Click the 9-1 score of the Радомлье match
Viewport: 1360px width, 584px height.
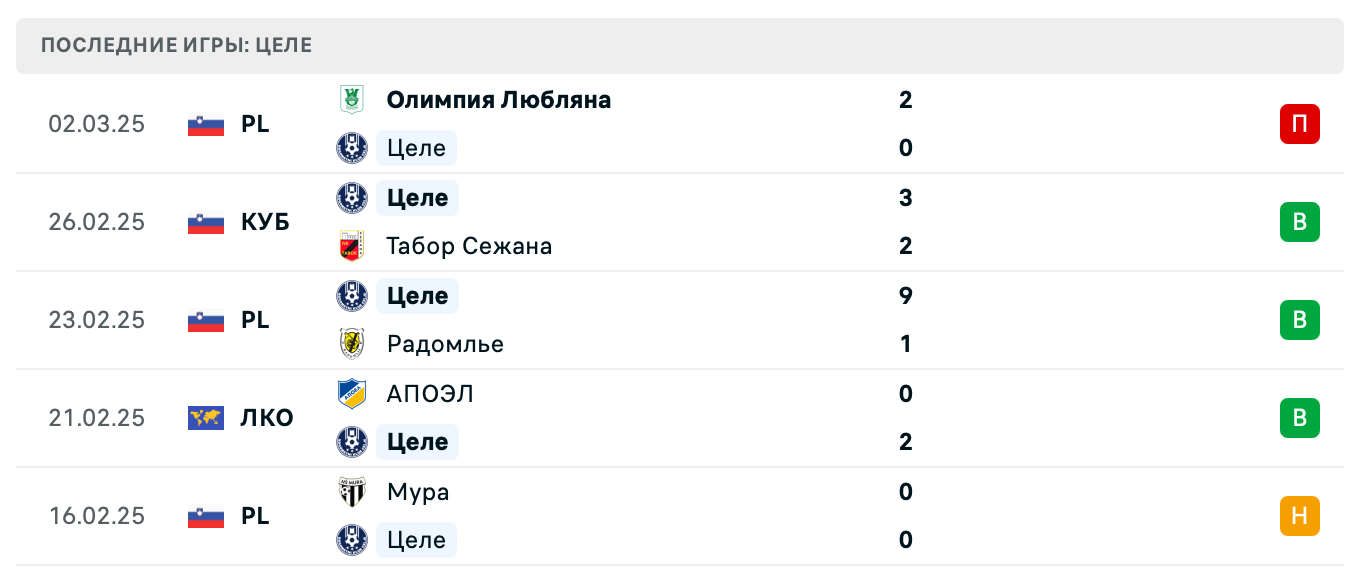click(x=905, y=320)
